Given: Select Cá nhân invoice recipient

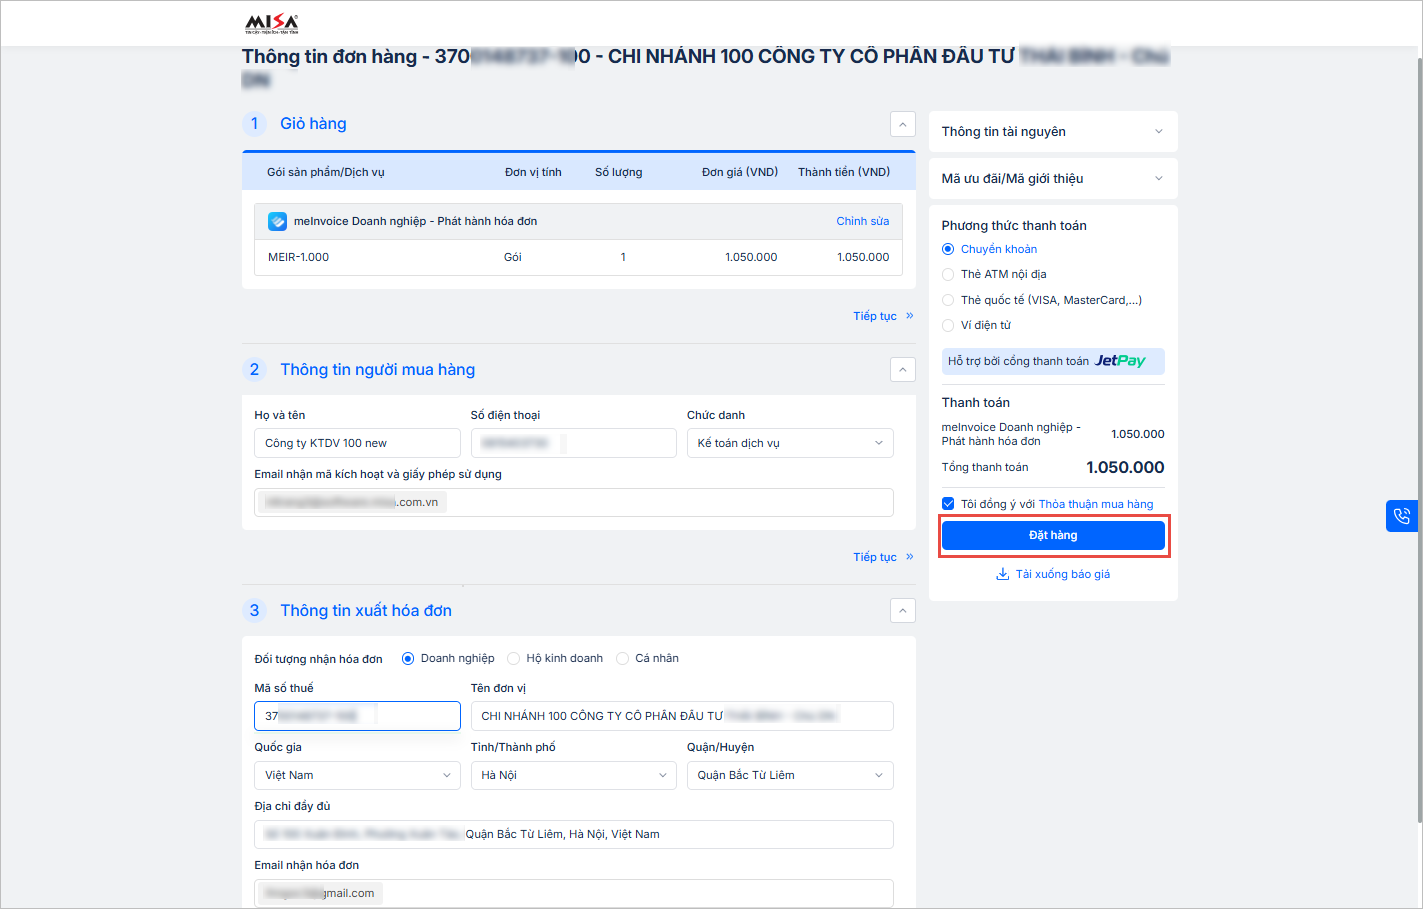Looking at the screenshot, I should tap(623, 658).
